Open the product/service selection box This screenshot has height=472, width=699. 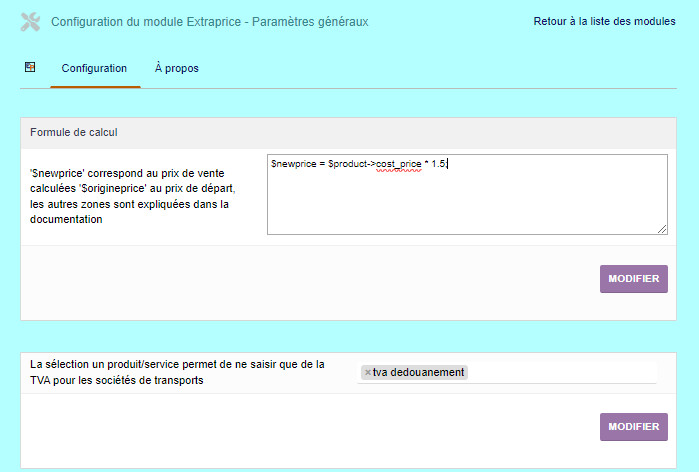click(x=507, y=373)
